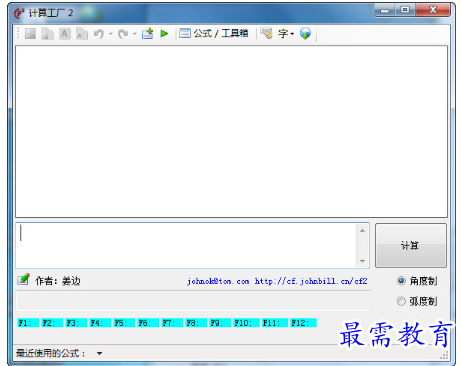Click the window resize grip corner
The height and width of the screenshot is (366, 461).
(x=444, y=355)
